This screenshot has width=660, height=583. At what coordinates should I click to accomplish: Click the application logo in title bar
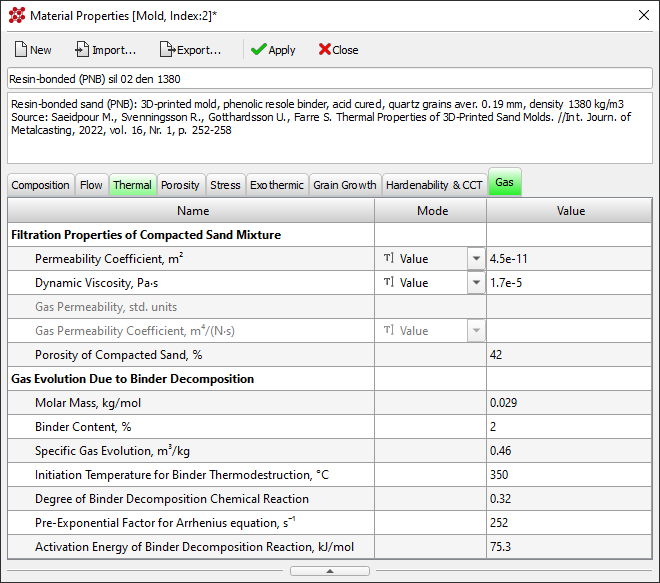click(16, 15)
